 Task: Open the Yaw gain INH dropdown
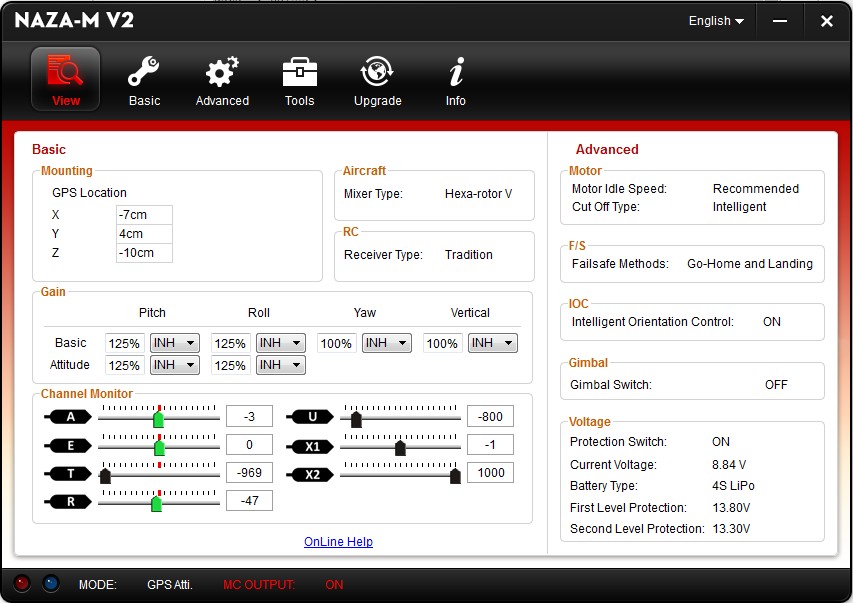(386, 343)
